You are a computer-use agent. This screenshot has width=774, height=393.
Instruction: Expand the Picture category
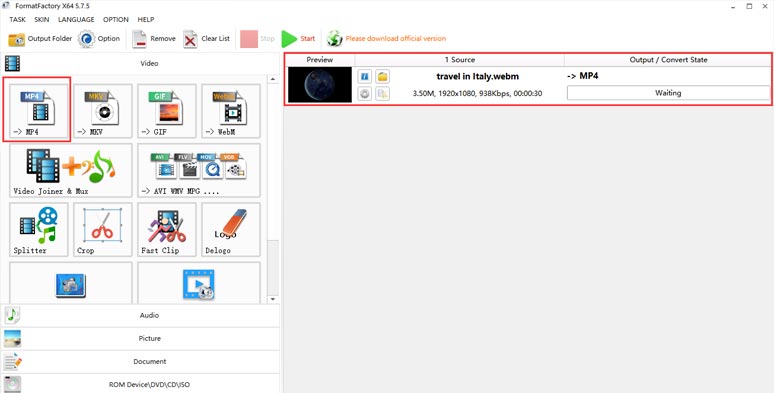pos(140,338)
